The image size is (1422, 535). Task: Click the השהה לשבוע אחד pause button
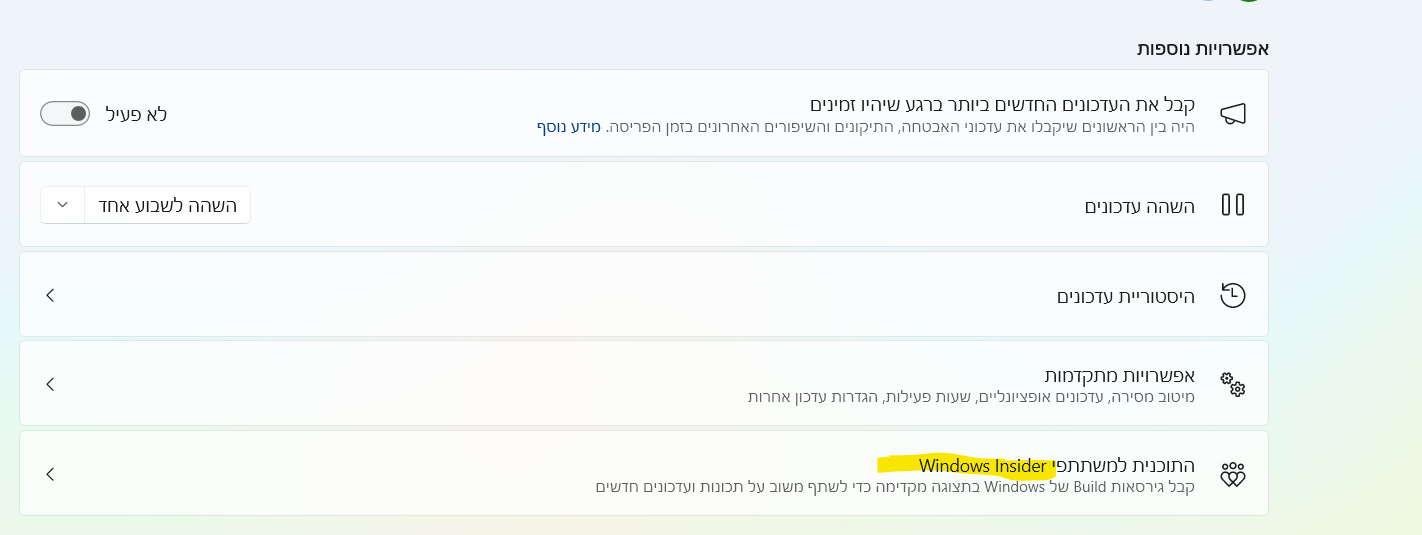pos(167,205)
